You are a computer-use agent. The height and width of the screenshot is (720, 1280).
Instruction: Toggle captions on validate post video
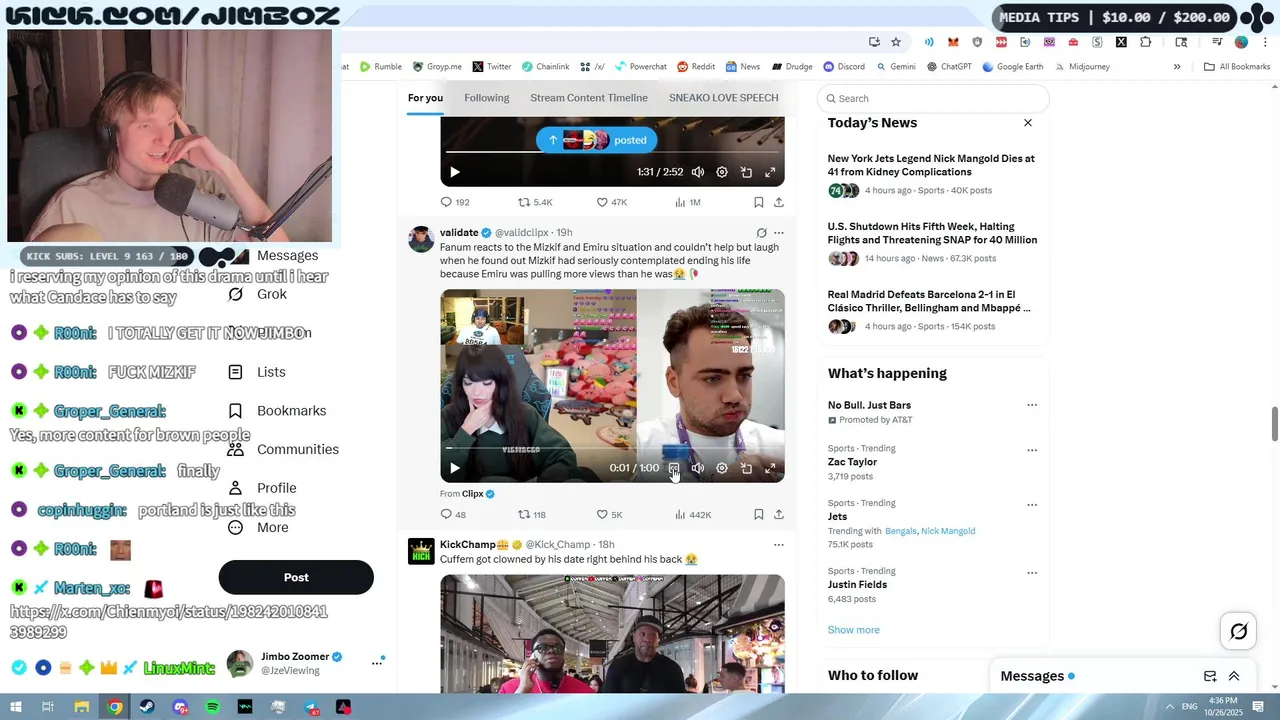(x=674, y=468)
